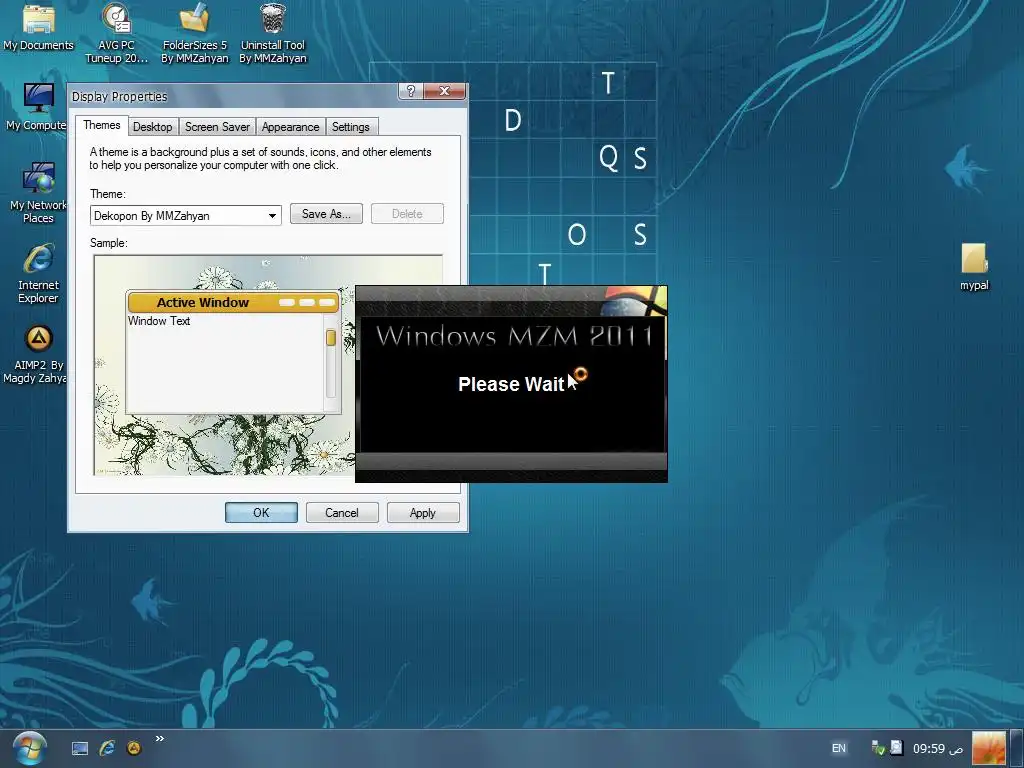This screenshot has width=1024, height=768.
Task: Switch to the Desktop tab
Action: [x=152, y=127]
